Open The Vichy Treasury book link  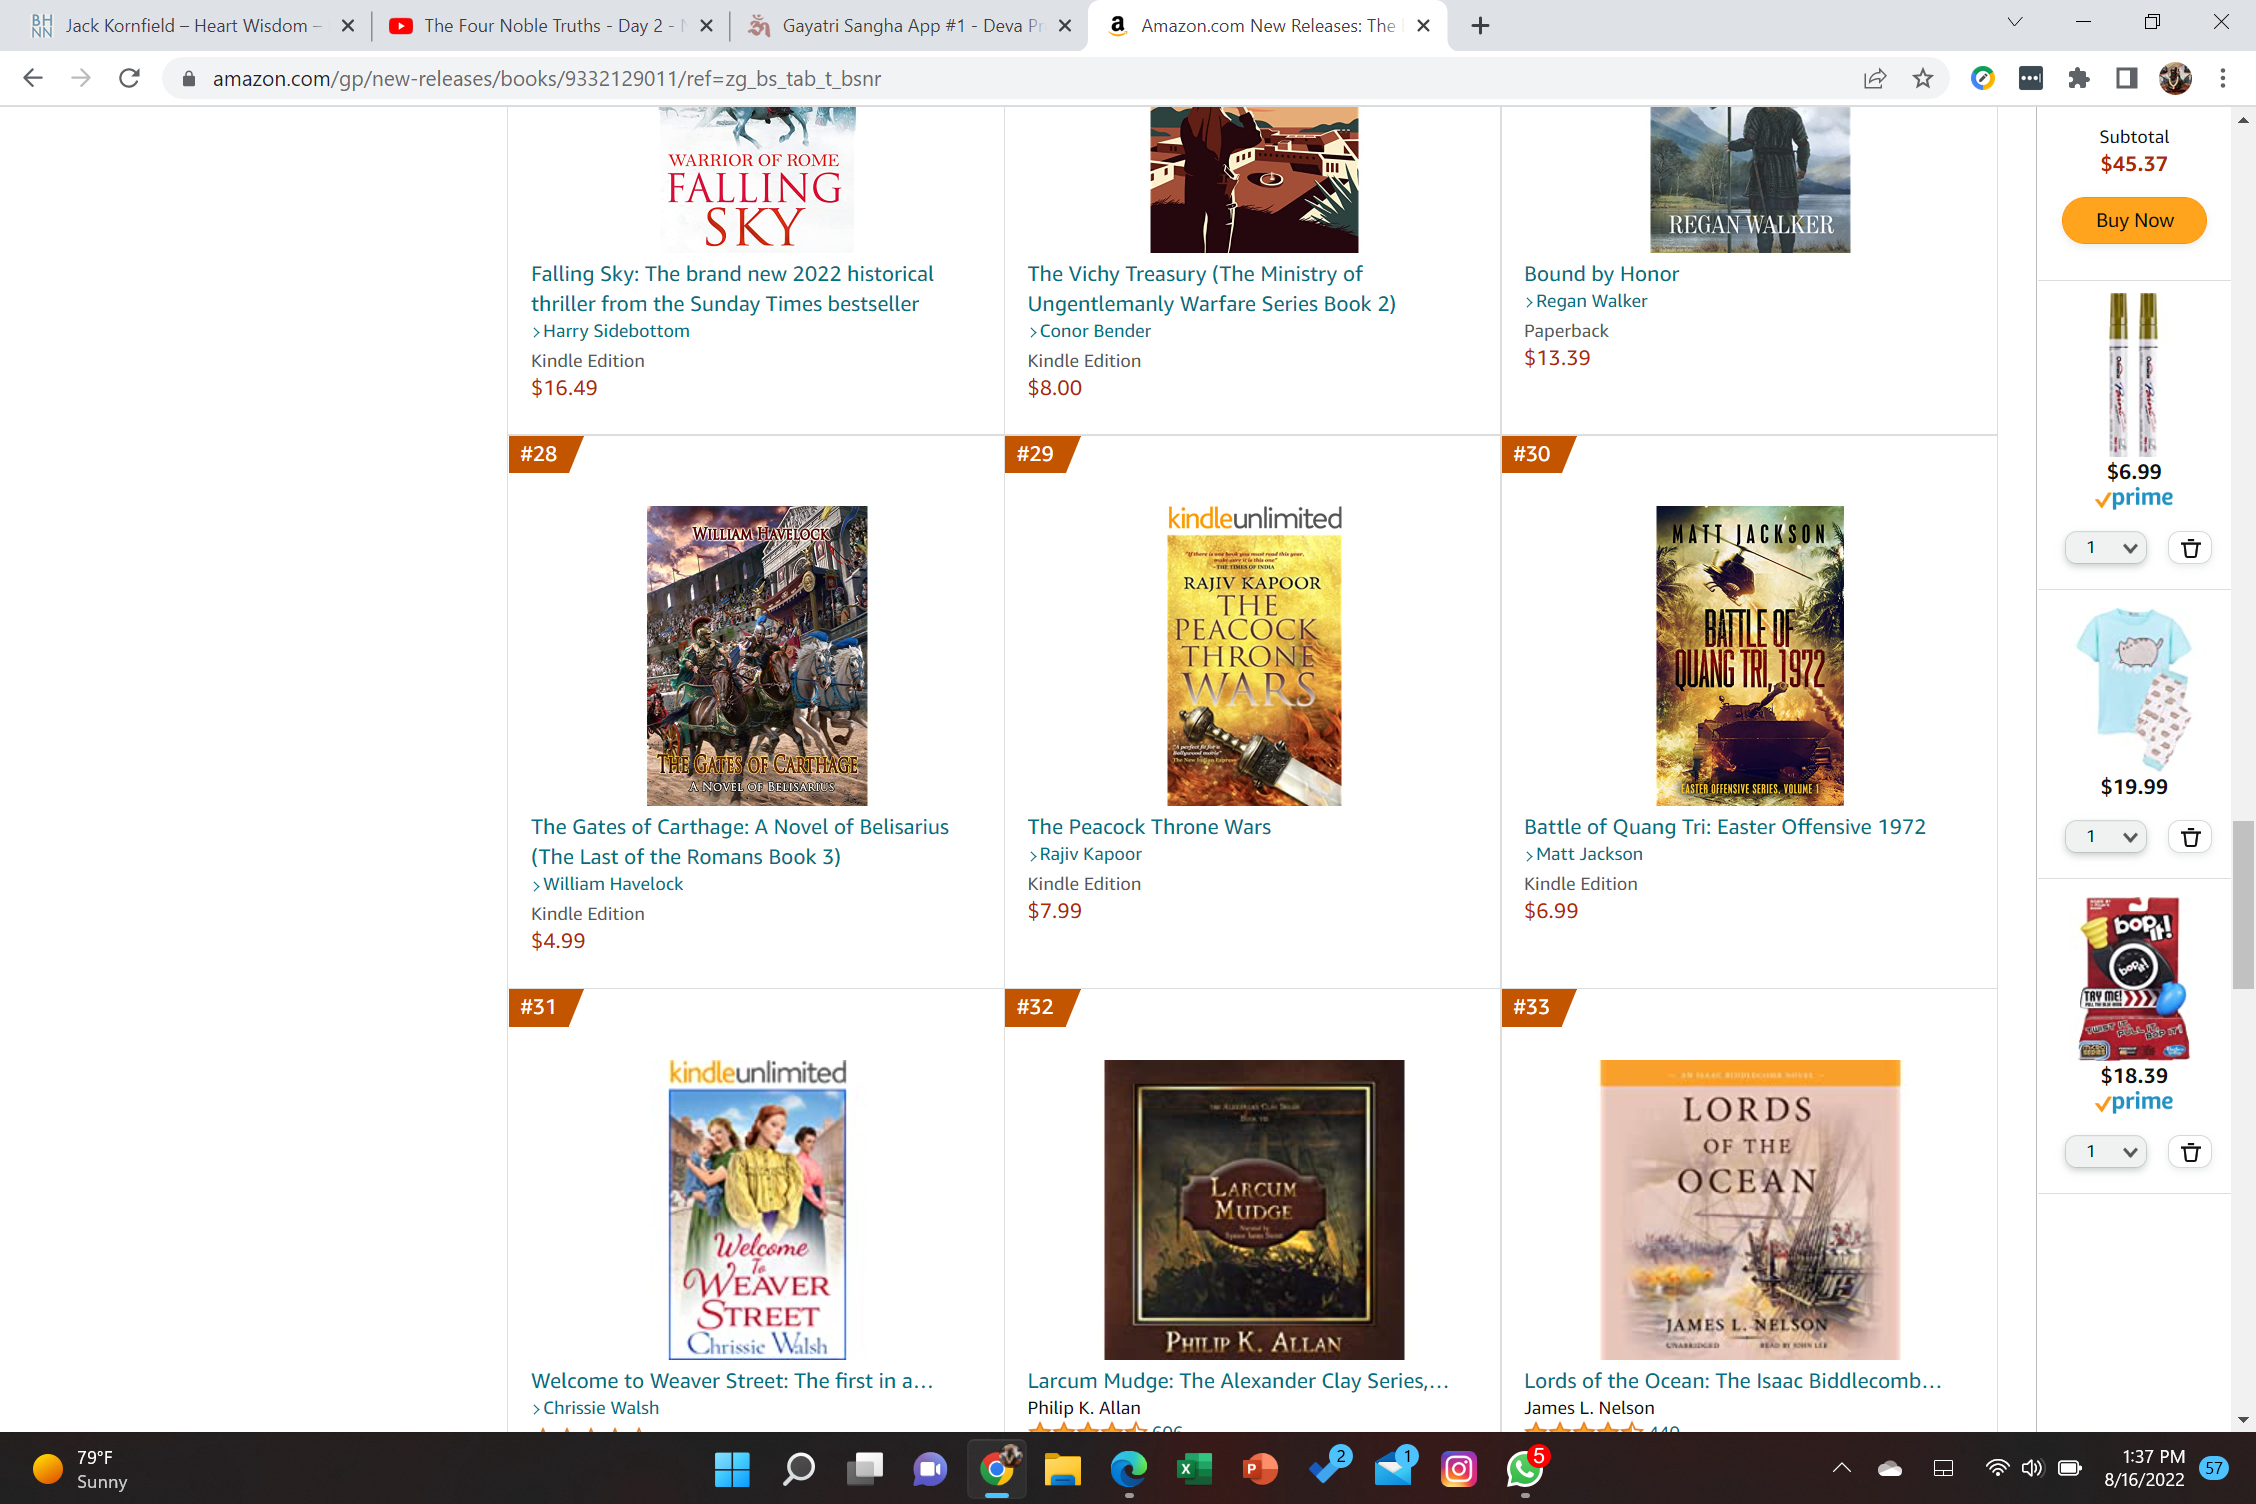pyautogui.click(x=1211, y=289)
